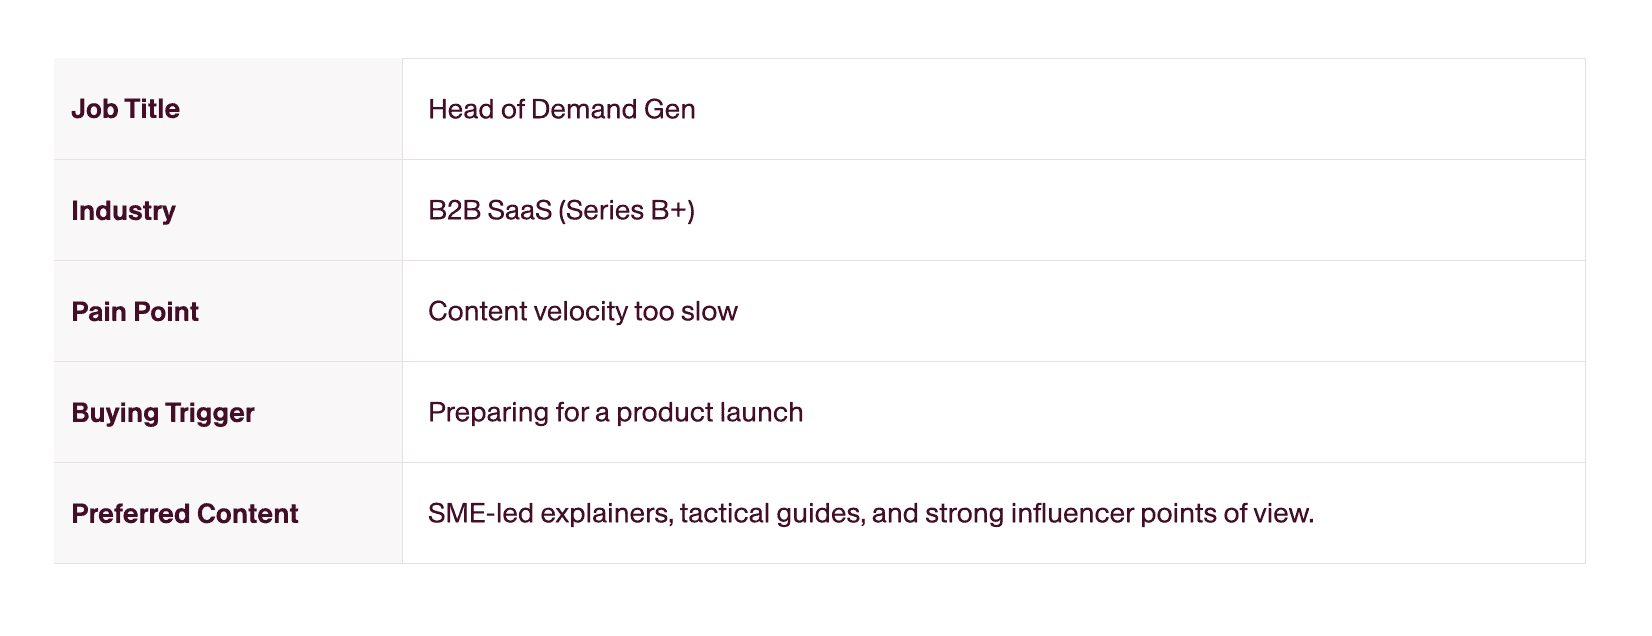Click the "Preferred Content" row label

(185, 514)
